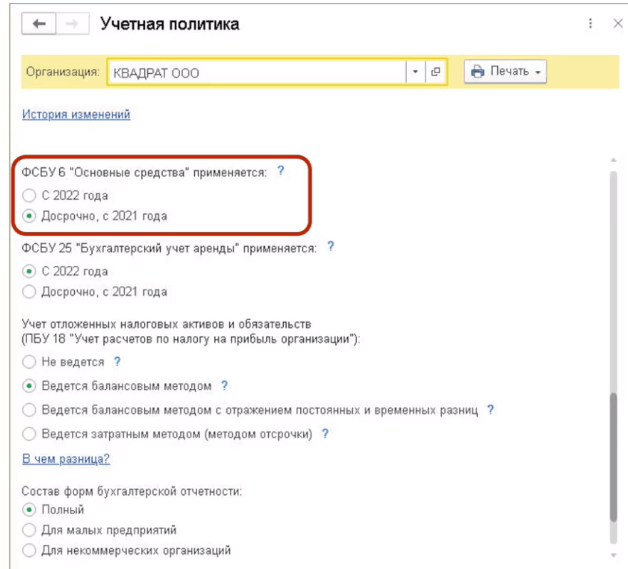This screenshot has width=628, height=569.
Task: Click help question mark for ФСБУ 25
Action: pyautogui.click(x=330, y=246)
